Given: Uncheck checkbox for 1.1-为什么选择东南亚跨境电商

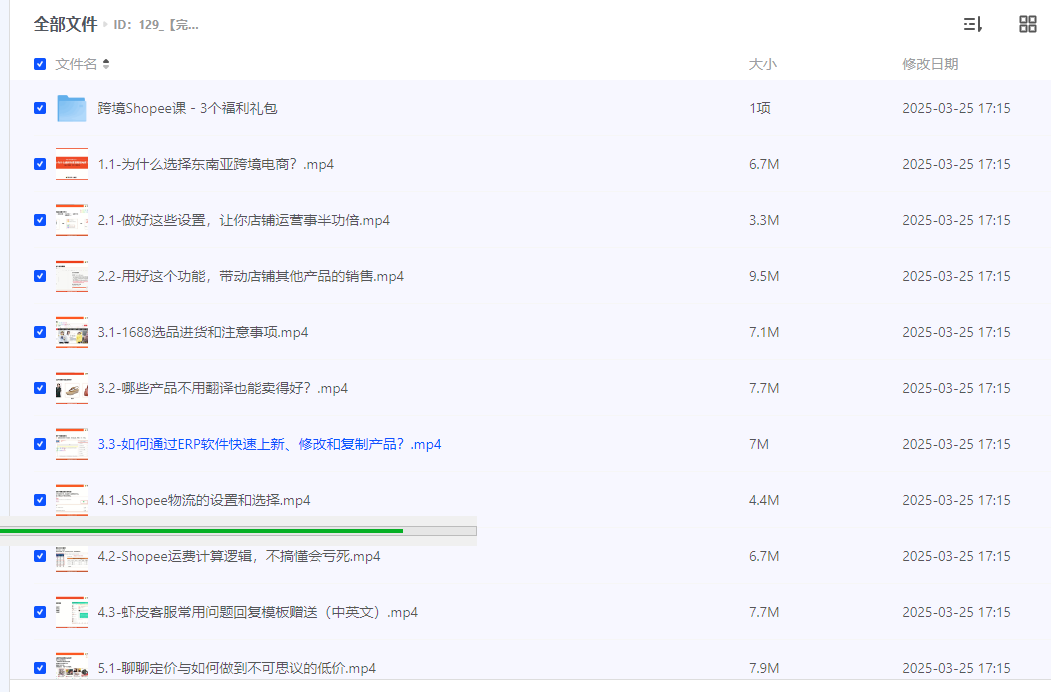Looking at the screenshot, I should tap(40, 164).
